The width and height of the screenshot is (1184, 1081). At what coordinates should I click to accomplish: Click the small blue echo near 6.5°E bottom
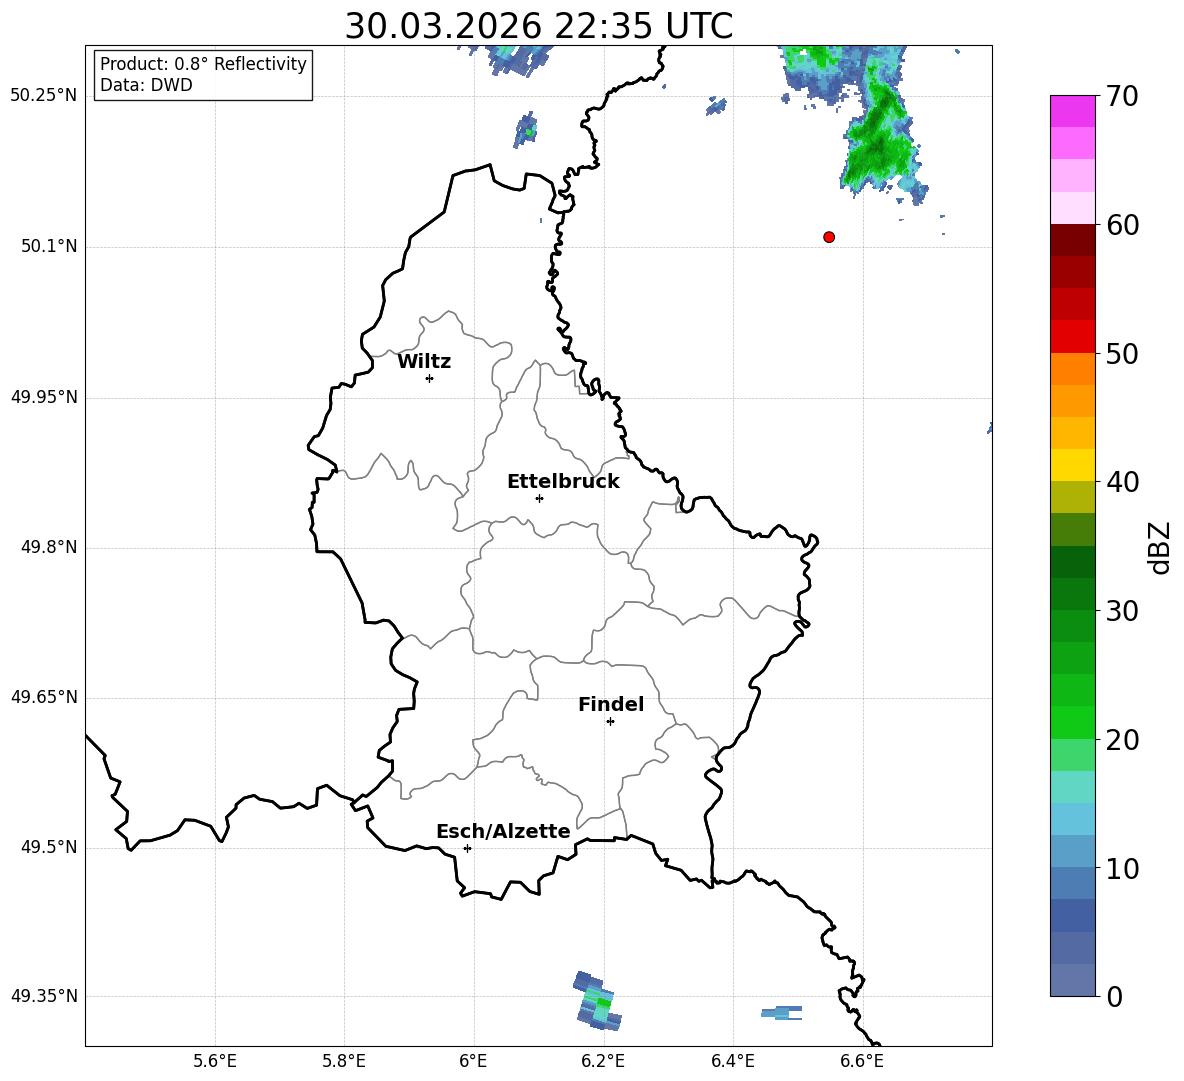(782, 1013)
